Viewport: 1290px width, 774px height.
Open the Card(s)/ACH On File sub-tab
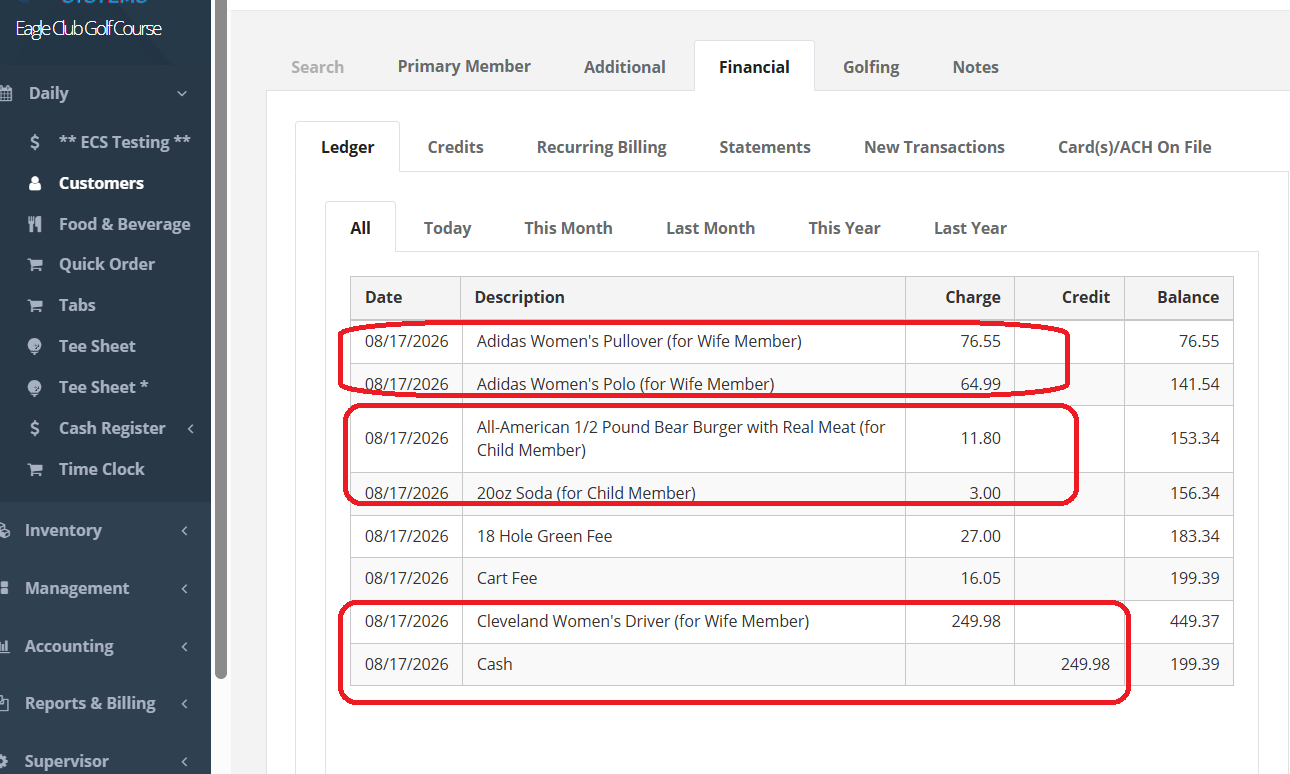tap(1134, 147)
